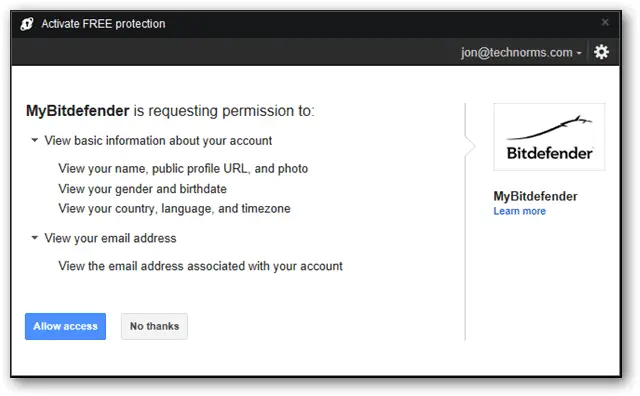Image resolution: width=640 pixels, height=396 pixels.
Task: Open the jon@technorms.com account dropdown
Action: coord(521,53)
